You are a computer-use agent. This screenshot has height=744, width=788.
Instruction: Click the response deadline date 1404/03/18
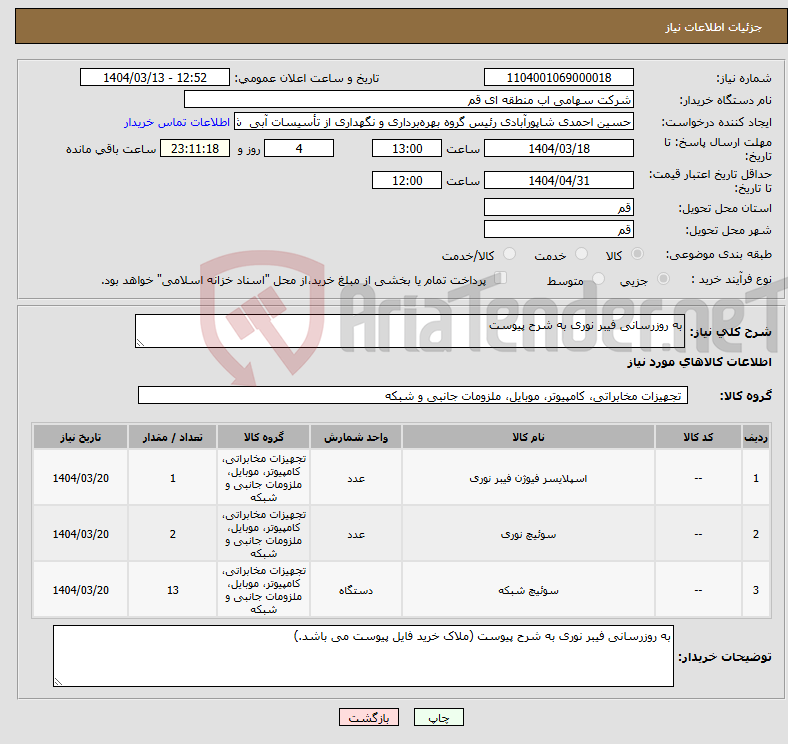pos(558,149)
